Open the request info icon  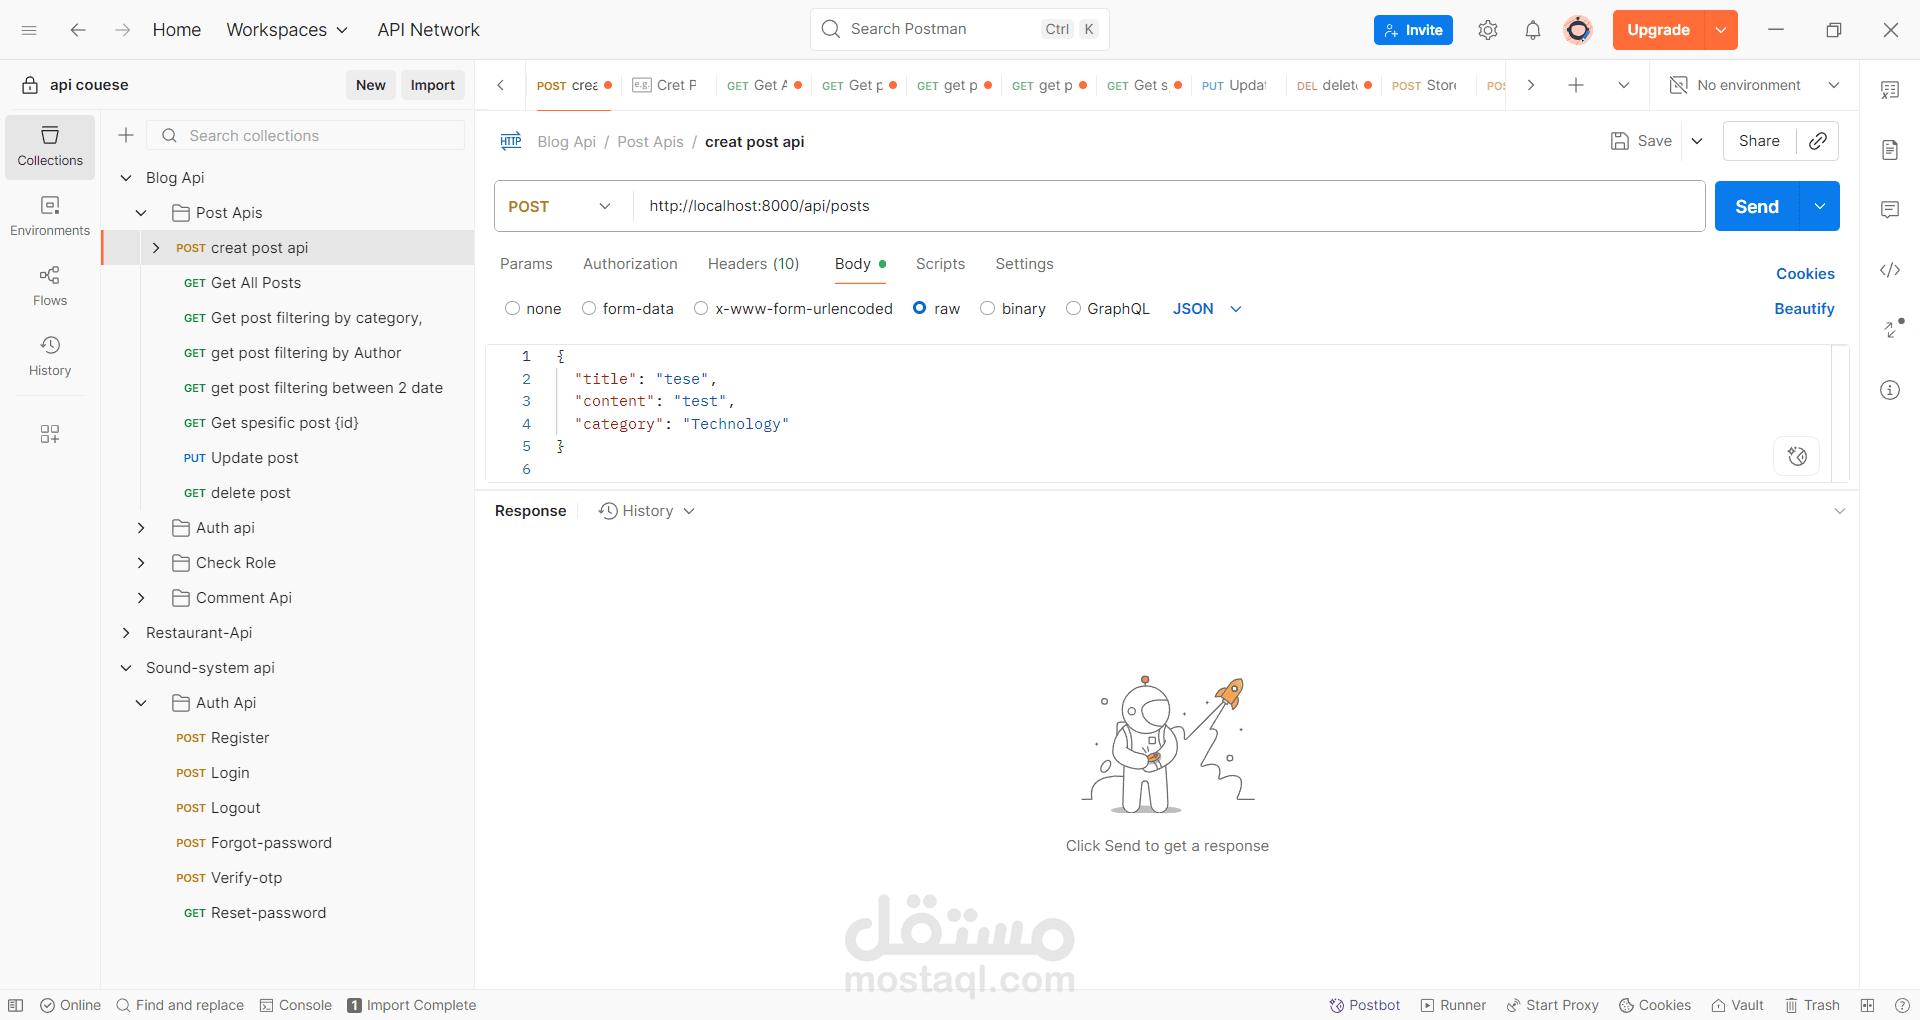(x=1890, y=390)
